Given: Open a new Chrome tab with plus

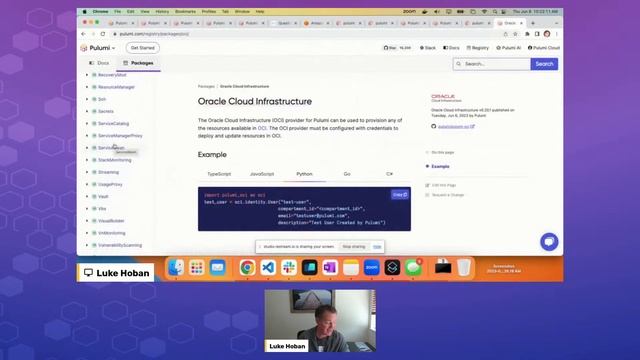Looking at the screenshot, I should tap(533, 23).
